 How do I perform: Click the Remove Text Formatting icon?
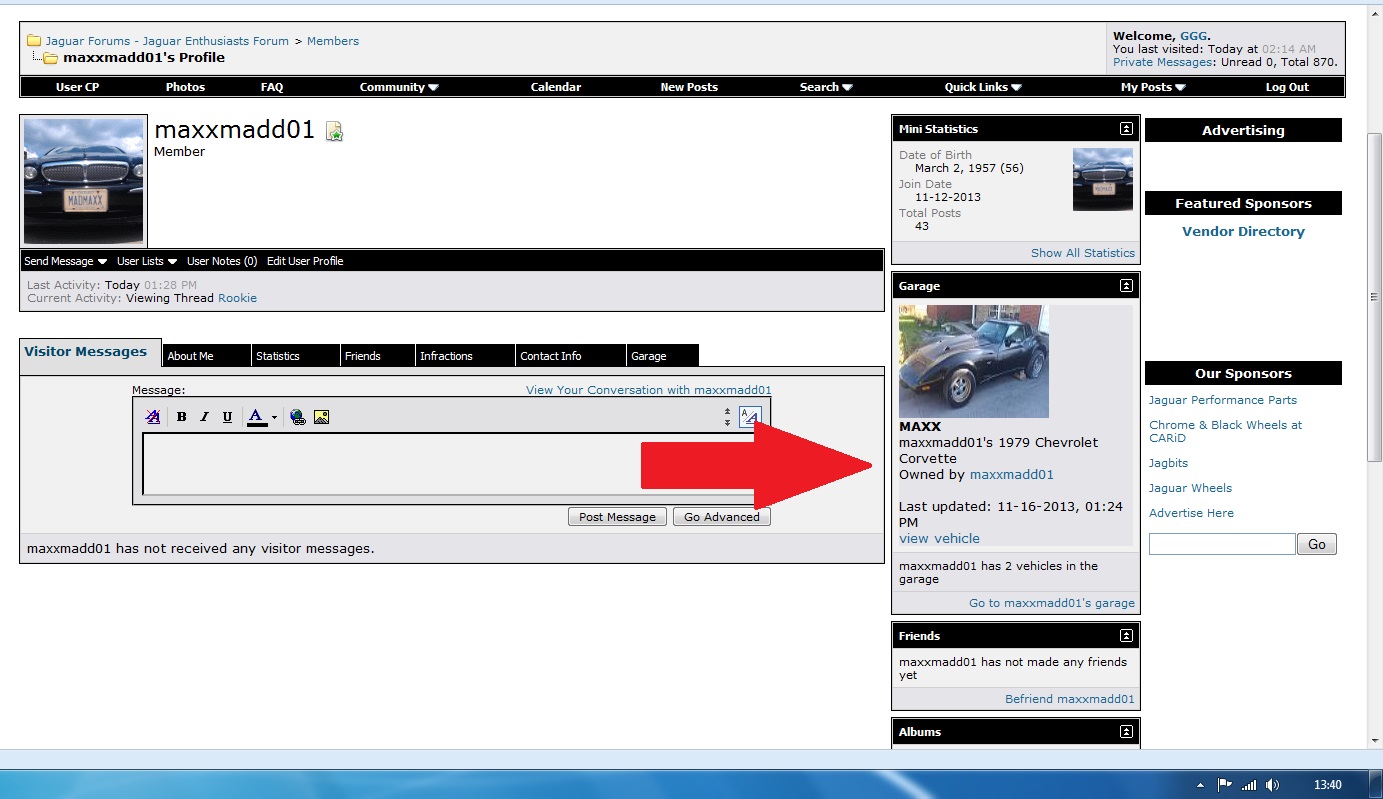tap(153, 417)
